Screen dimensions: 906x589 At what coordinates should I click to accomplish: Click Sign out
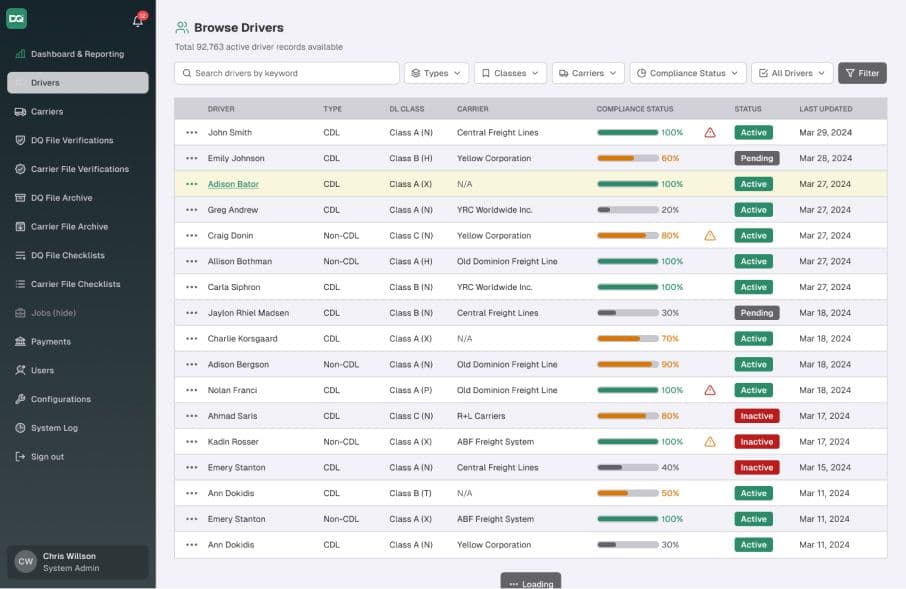[77, 457]
